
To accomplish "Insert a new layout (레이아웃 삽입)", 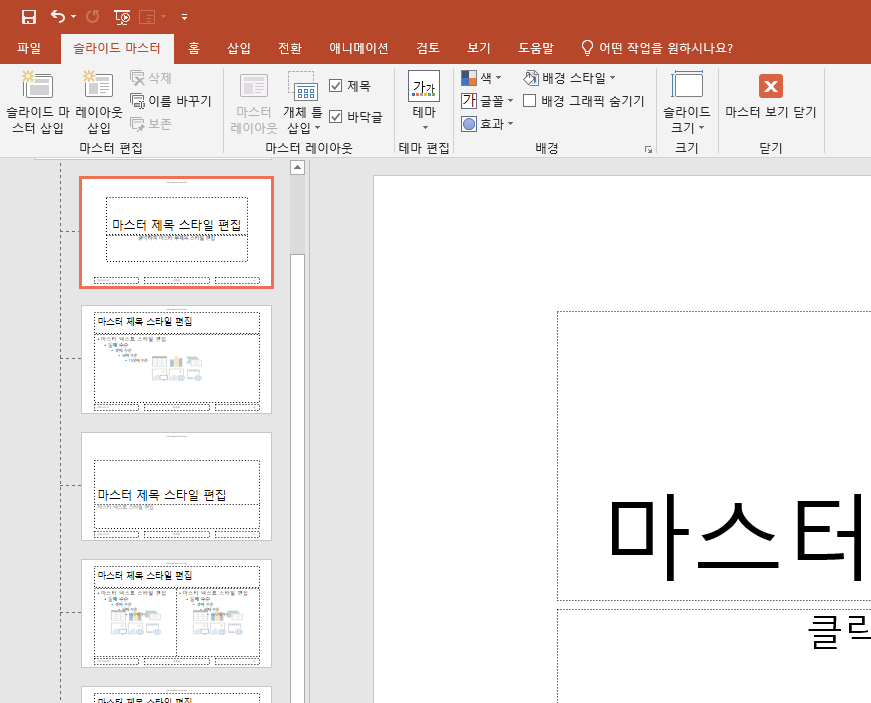I will (99, 102).
